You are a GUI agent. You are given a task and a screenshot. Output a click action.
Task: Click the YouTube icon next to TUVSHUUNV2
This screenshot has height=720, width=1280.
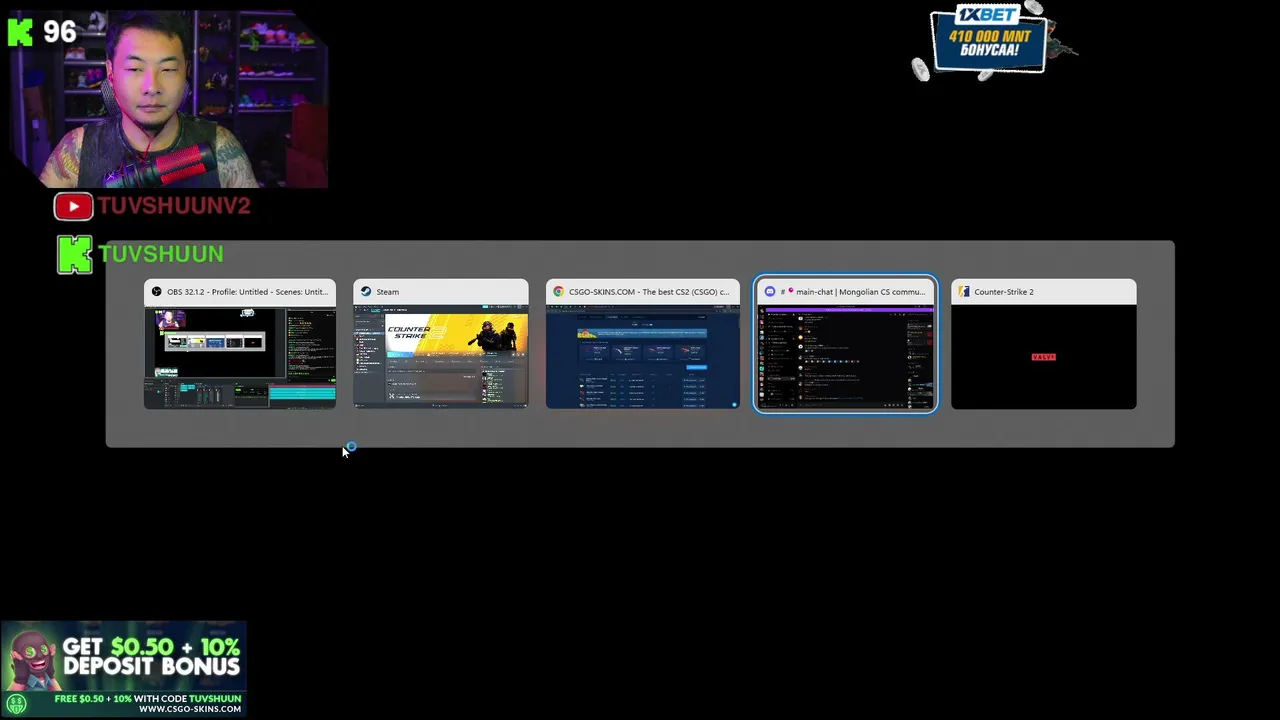[x=74, y=206]
